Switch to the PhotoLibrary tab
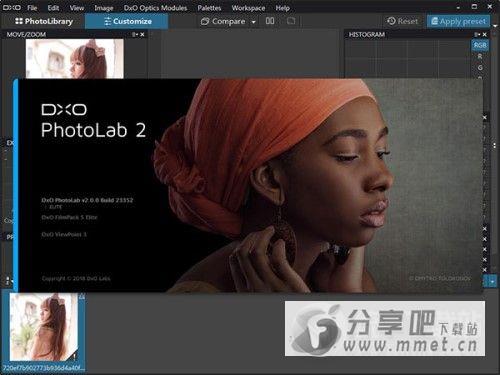This screenshot has height=375, width=500. point(44,21)
